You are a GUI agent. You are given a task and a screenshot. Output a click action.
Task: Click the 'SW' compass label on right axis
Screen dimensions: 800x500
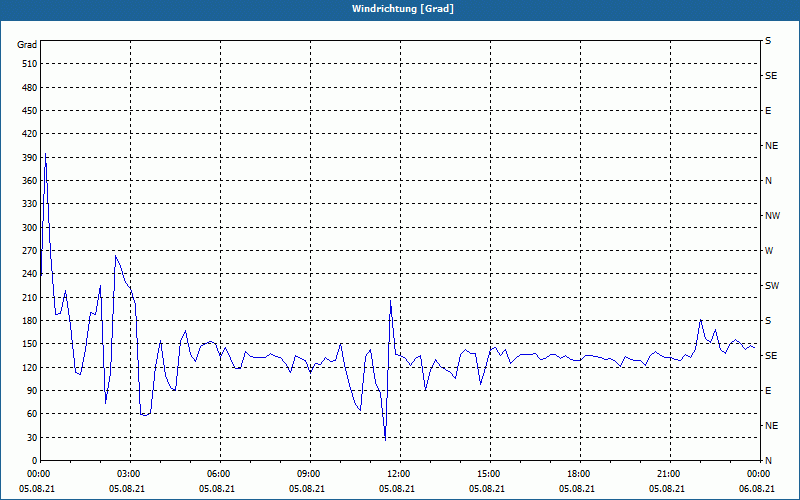click(772, 286)
